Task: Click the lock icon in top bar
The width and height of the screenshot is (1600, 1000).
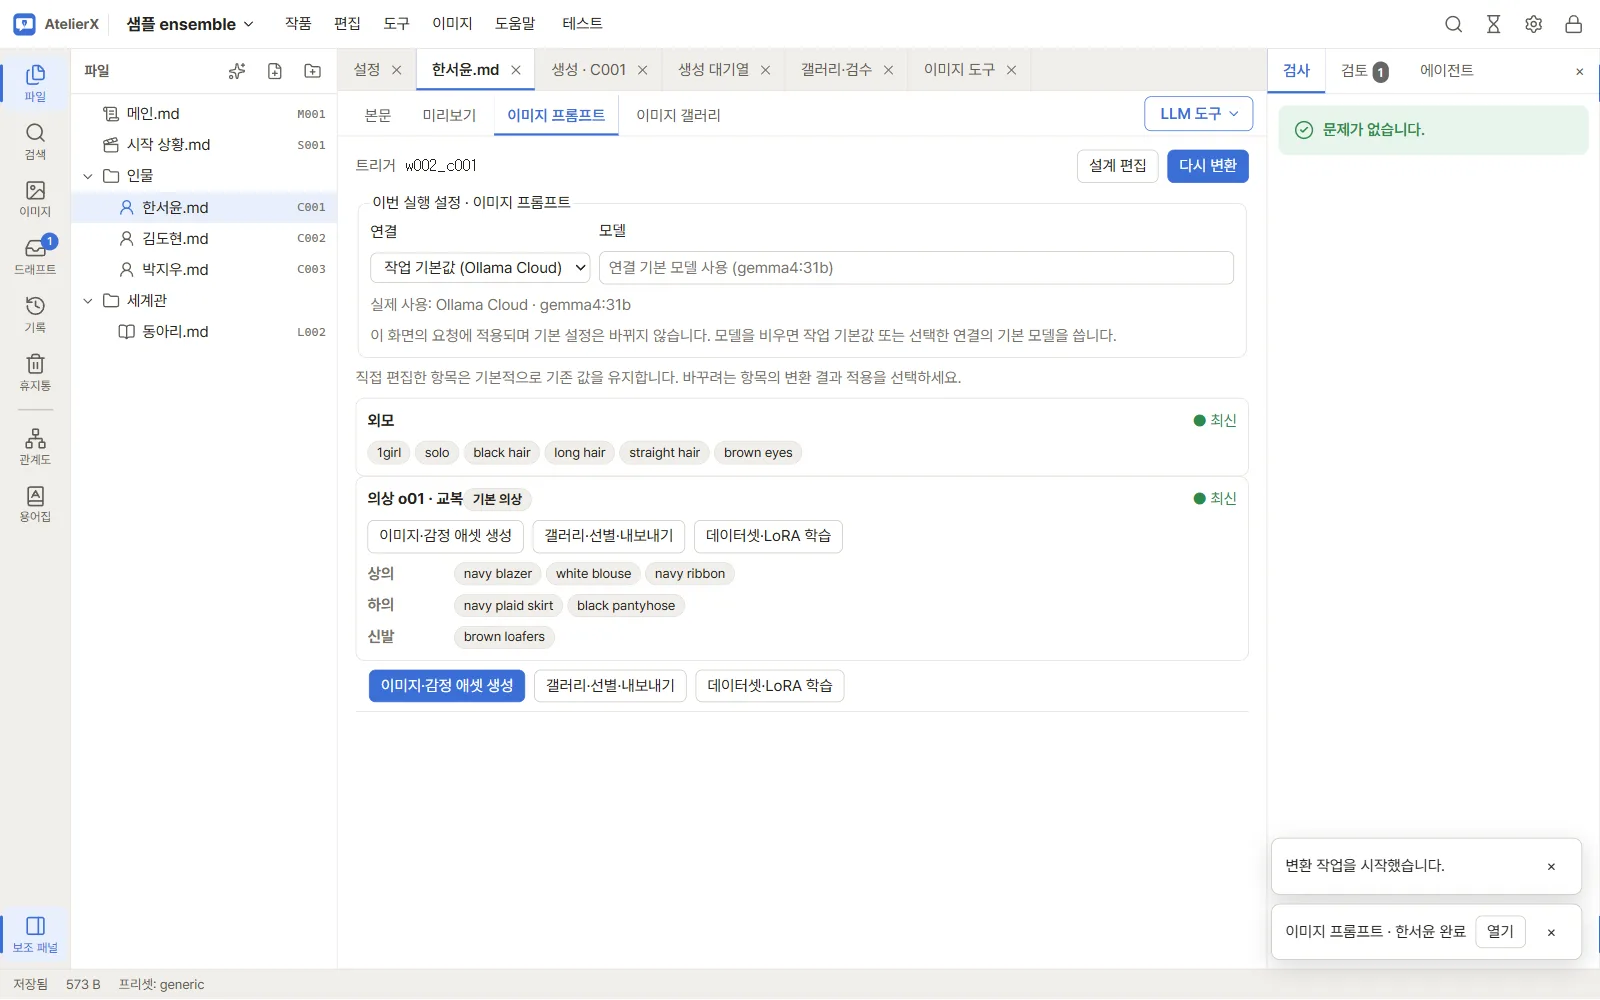Action: (1574, 24)
